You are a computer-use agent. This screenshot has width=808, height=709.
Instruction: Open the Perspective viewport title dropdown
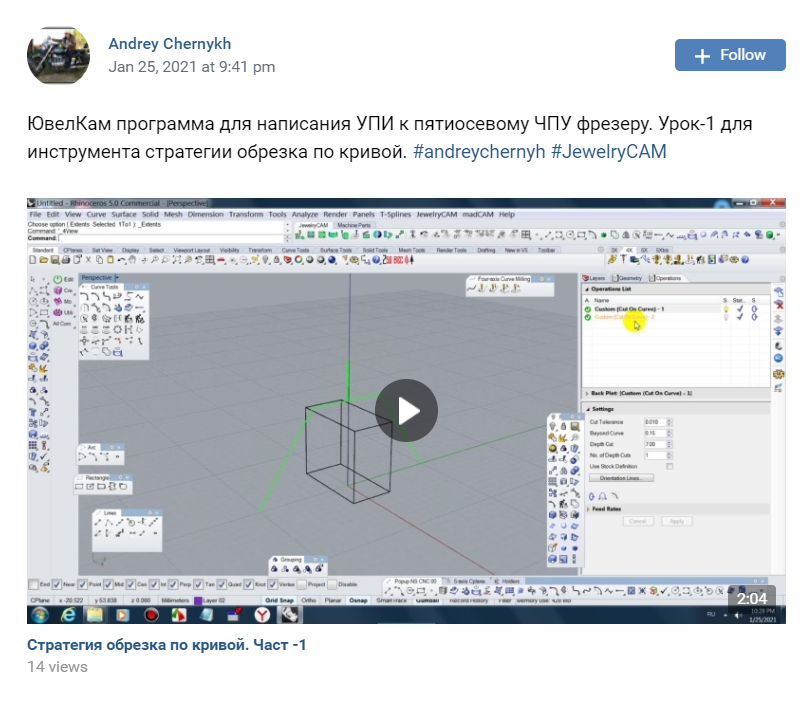(117, 277)
